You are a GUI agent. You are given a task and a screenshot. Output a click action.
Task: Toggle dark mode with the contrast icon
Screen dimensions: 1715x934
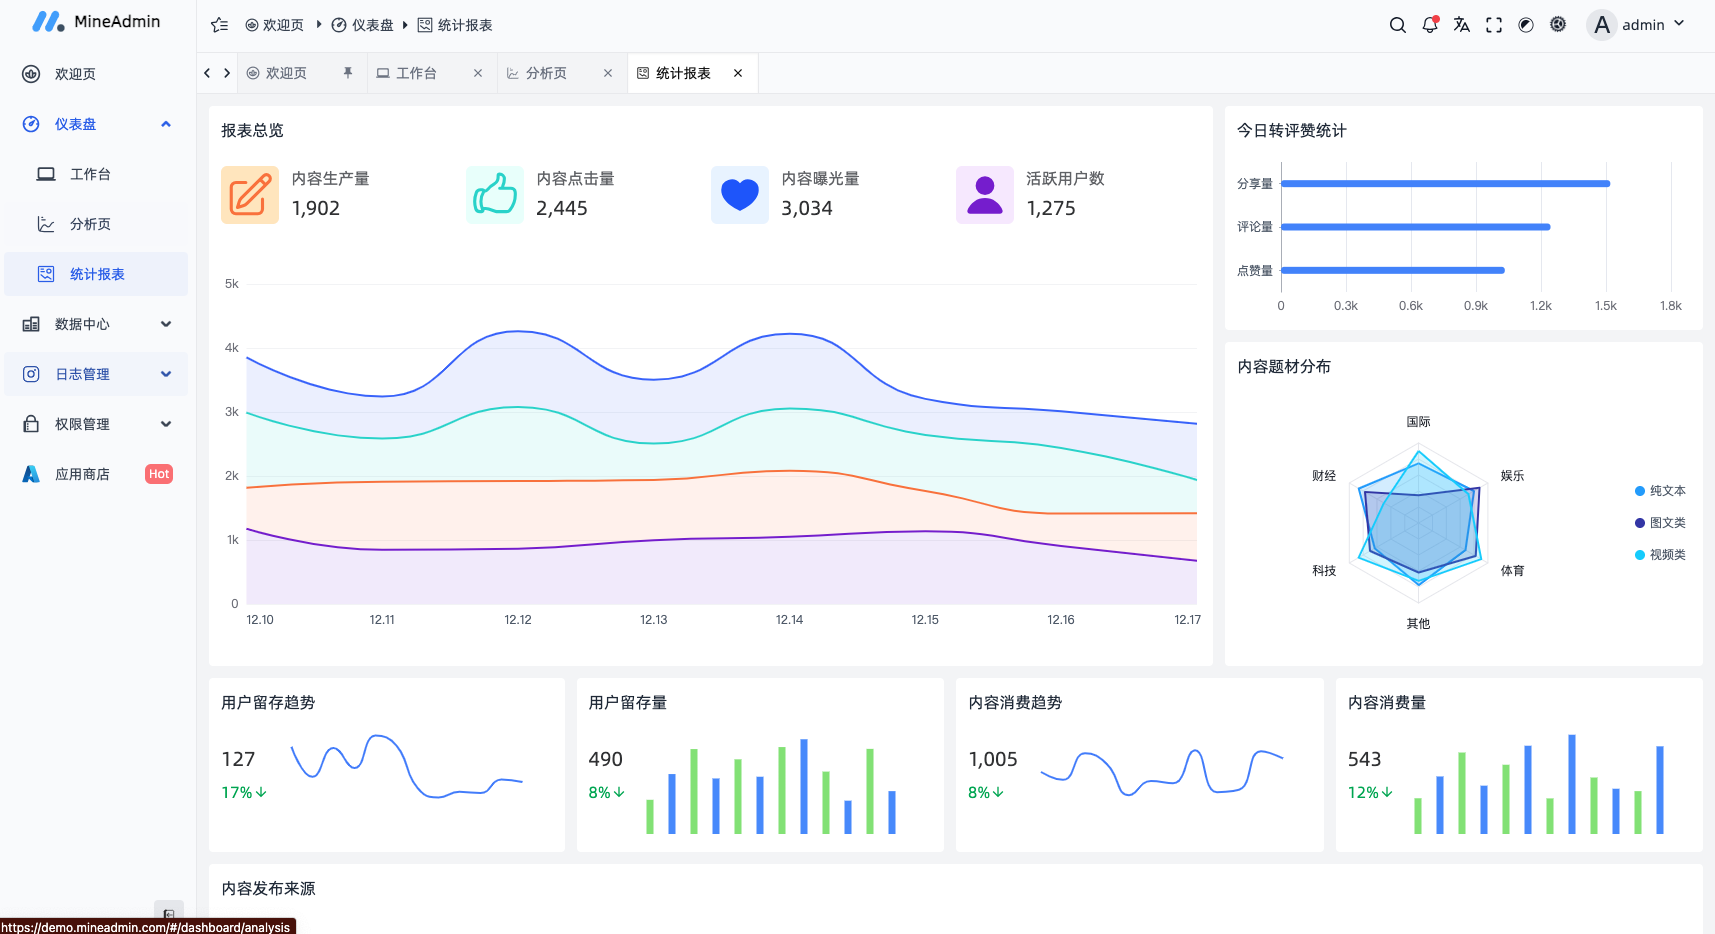point(1525,25)
